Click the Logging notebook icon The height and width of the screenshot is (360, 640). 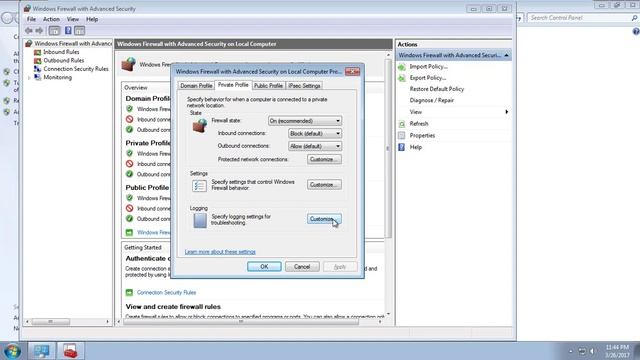(x=200, y=220)
